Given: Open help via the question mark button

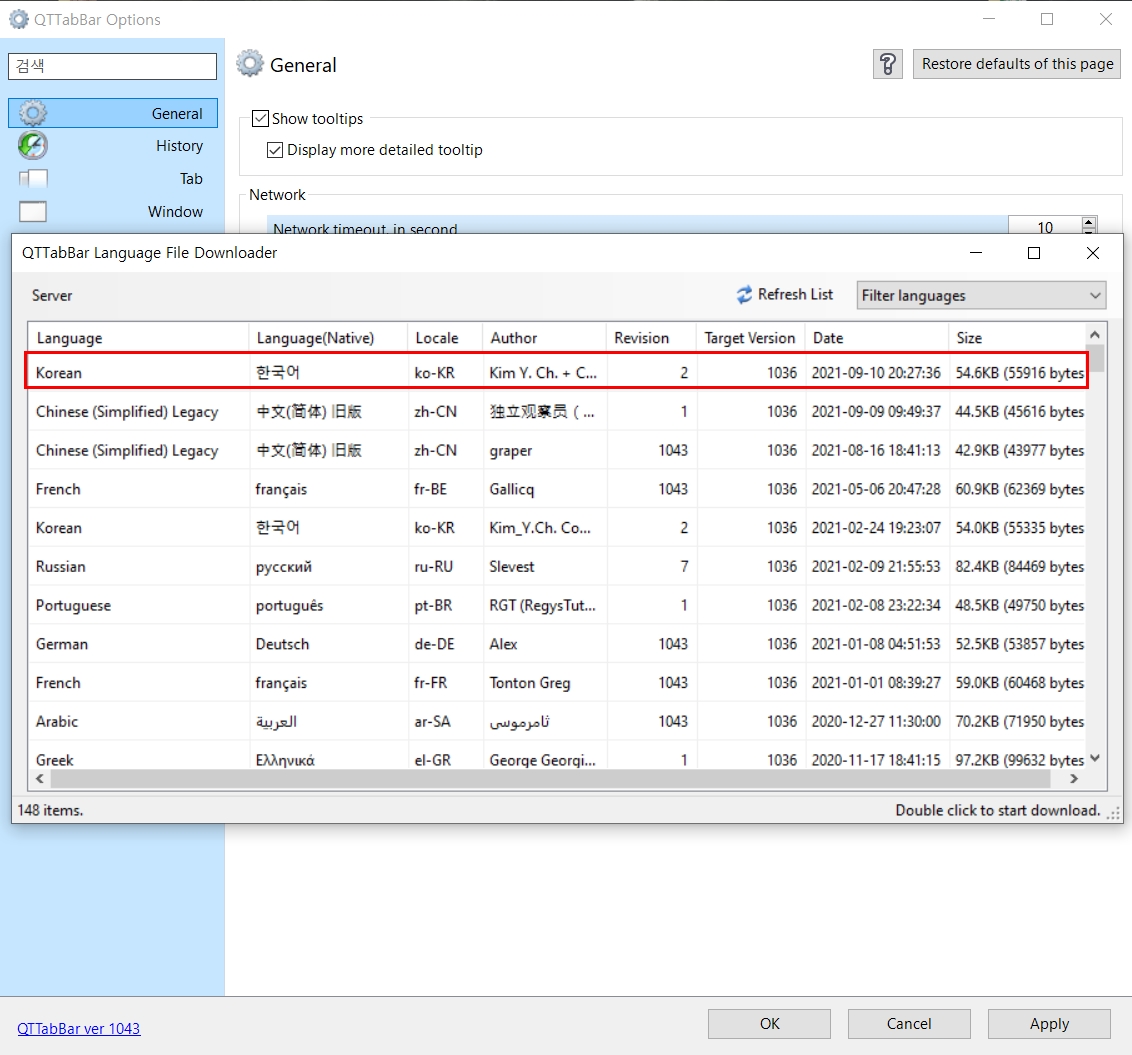Looking at the screenshot, I should coord(887,64).
